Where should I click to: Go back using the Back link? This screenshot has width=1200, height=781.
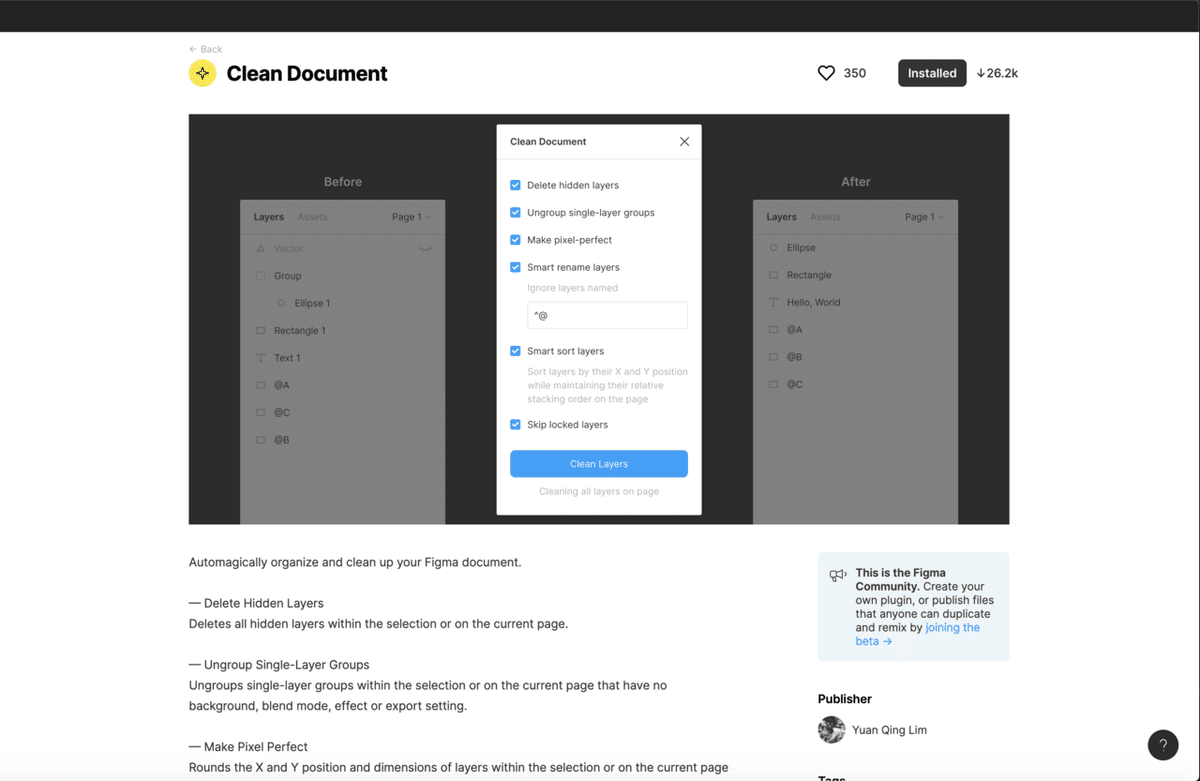click(206, 49)
